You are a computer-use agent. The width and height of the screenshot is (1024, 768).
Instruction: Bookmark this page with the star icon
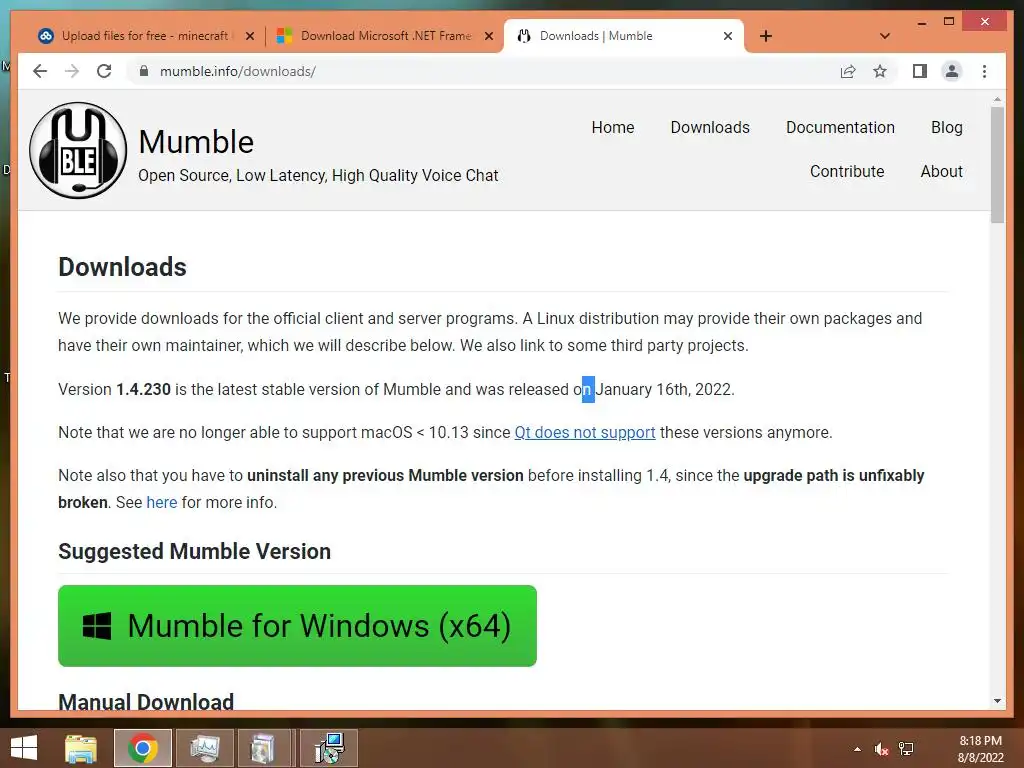[880, 71]
